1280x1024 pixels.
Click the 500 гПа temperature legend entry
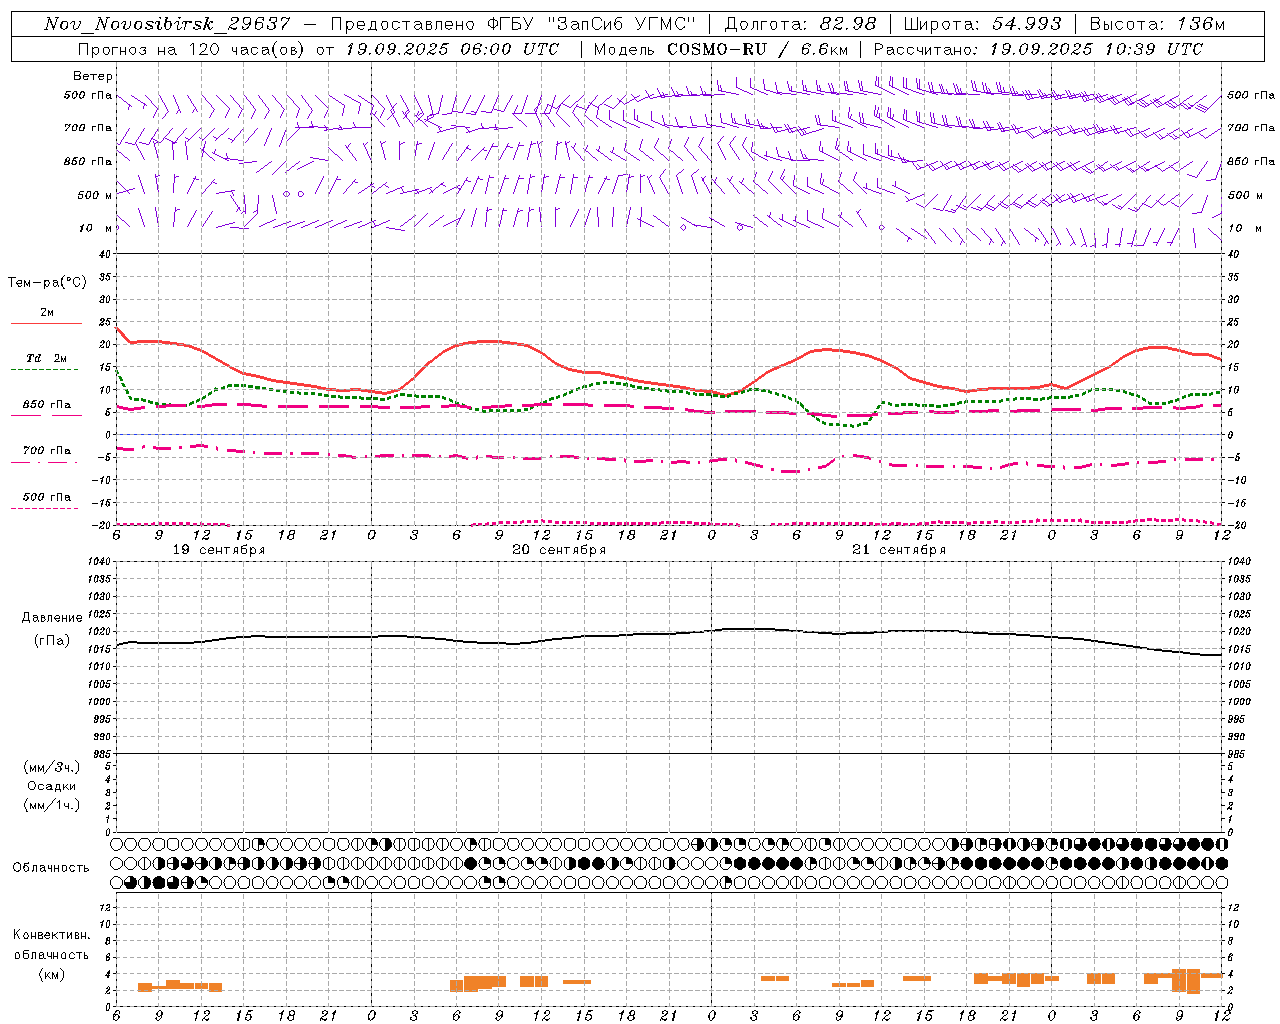[x=47, y=497]
